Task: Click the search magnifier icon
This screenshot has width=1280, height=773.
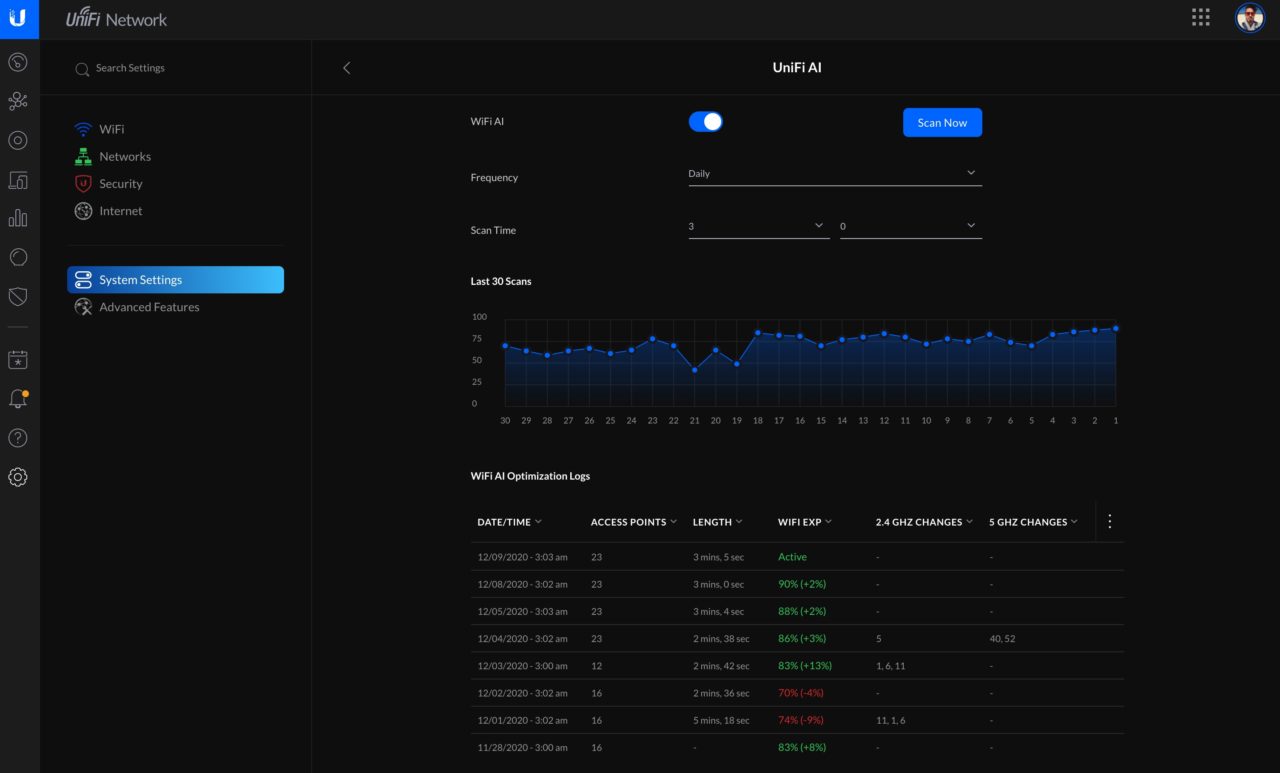Action: pos(83,69)
